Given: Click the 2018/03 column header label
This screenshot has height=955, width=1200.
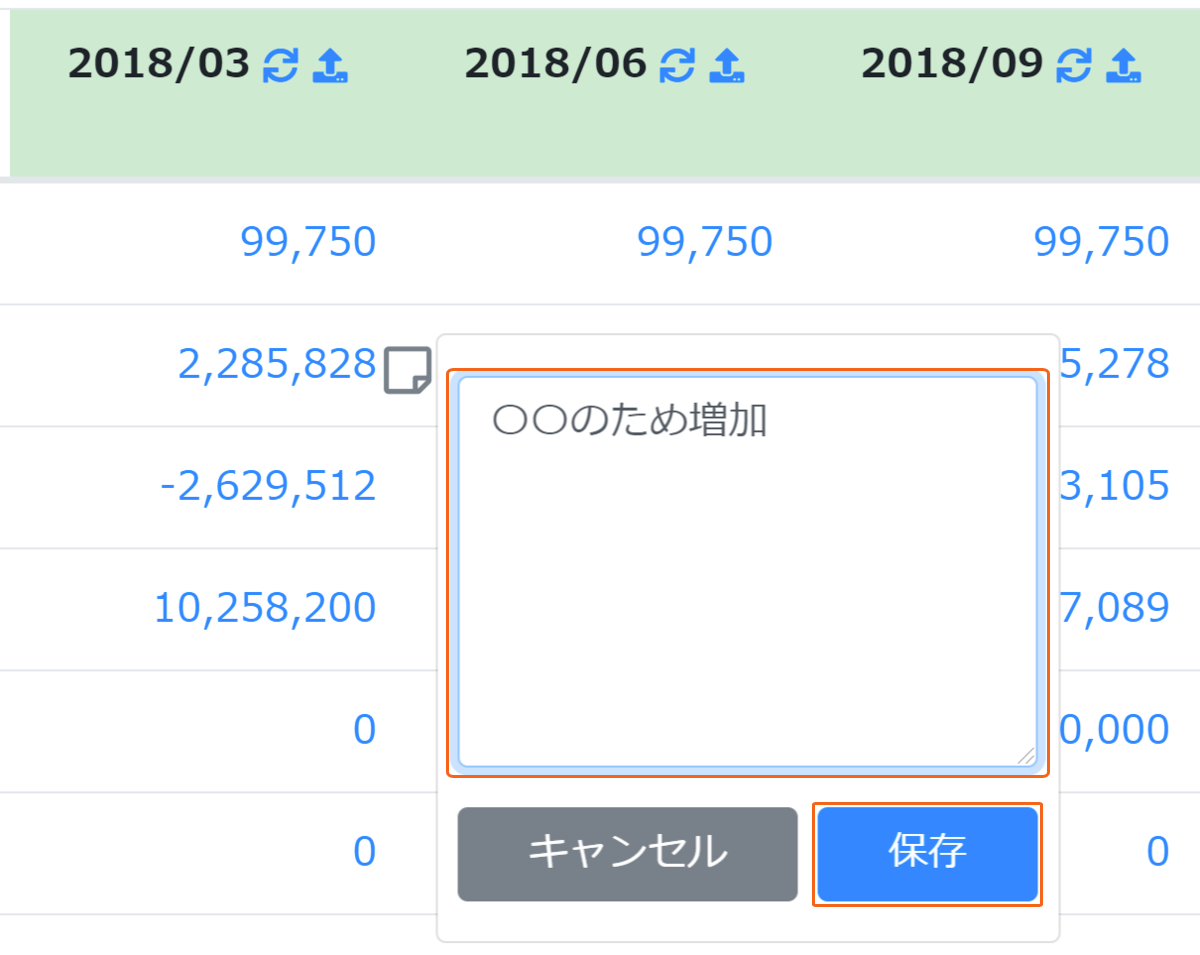Looking at the screenshot, I should [x=158, y=65].
